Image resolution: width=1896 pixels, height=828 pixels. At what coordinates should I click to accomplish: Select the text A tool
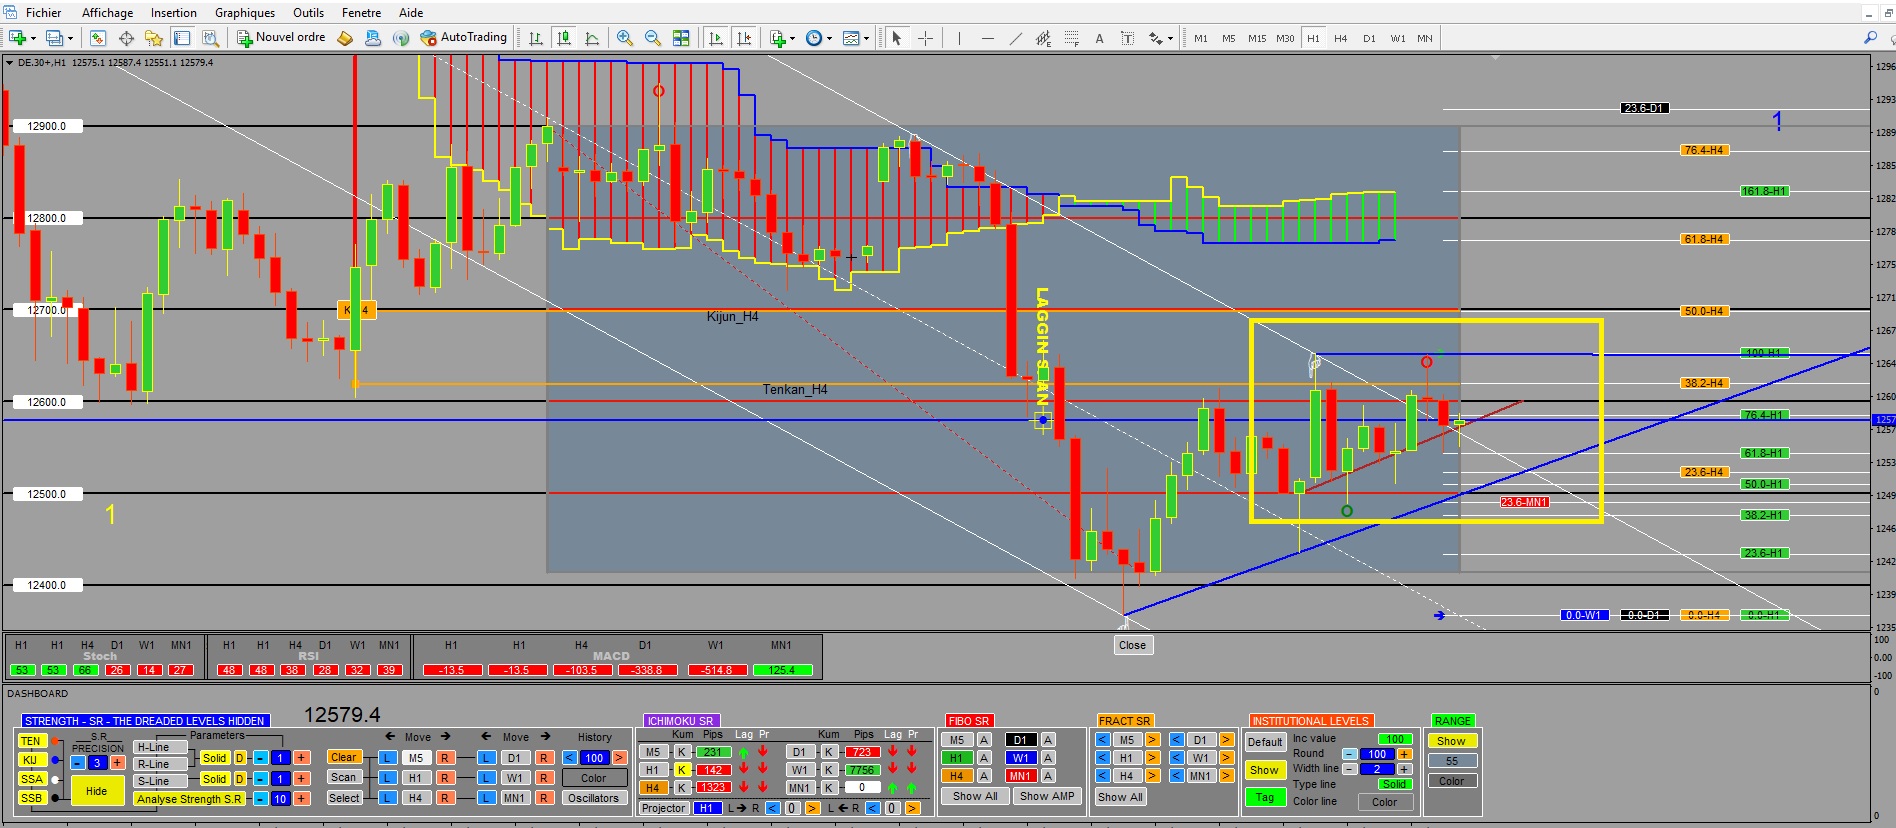pos(1100,38)
